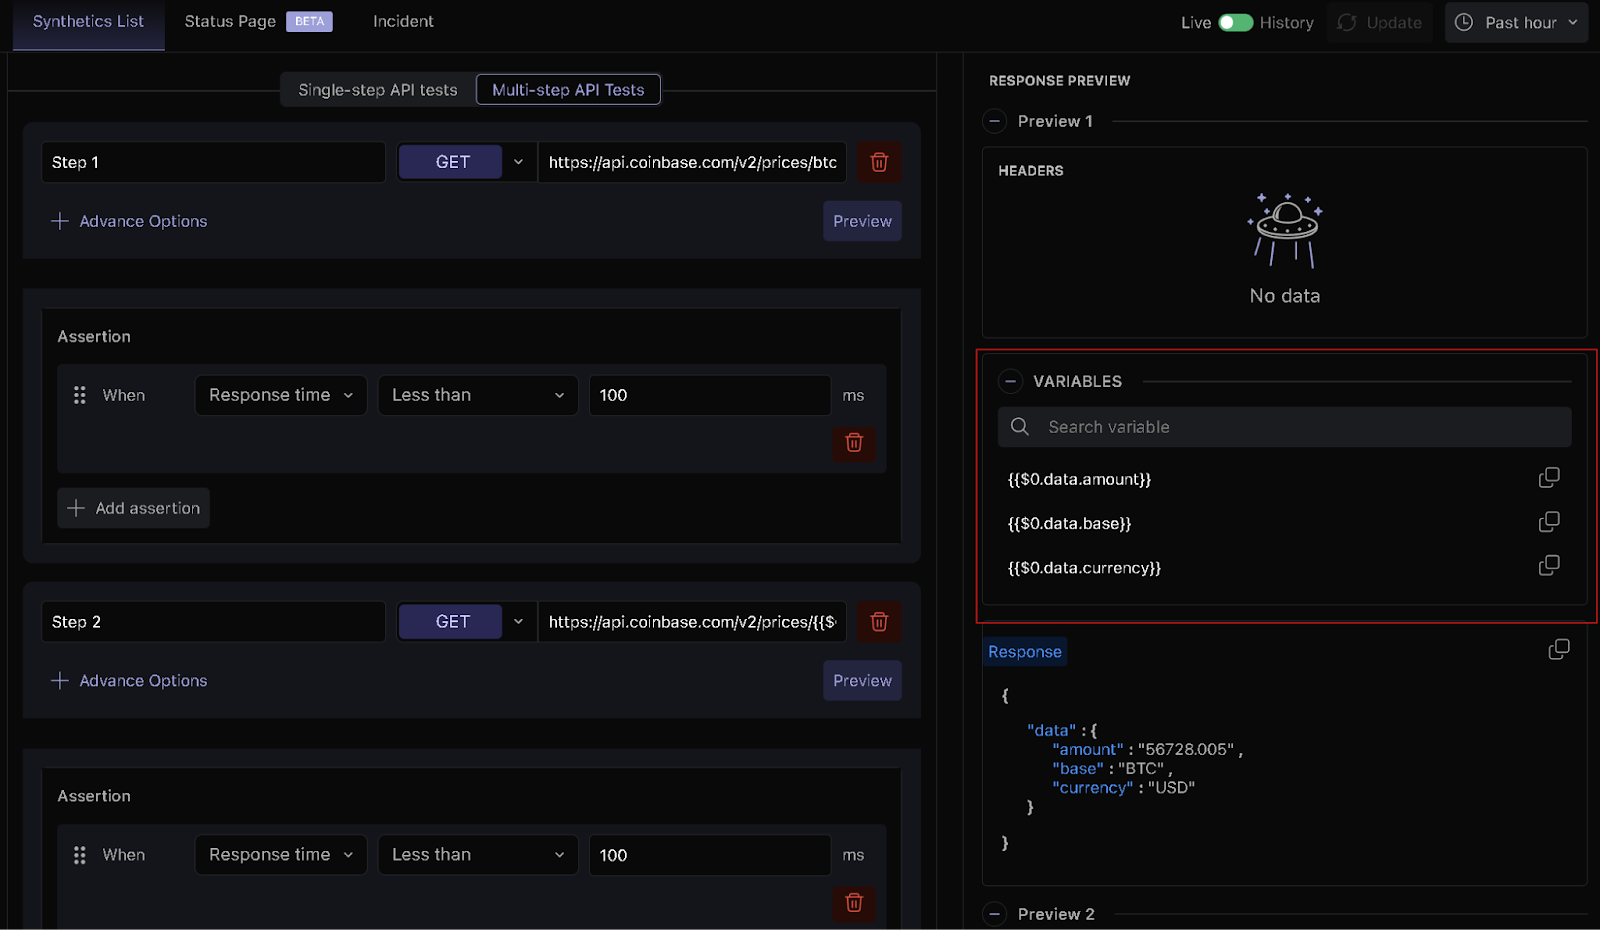Open the Status Page tab
1600x930 pixels.
click(229, 21)
